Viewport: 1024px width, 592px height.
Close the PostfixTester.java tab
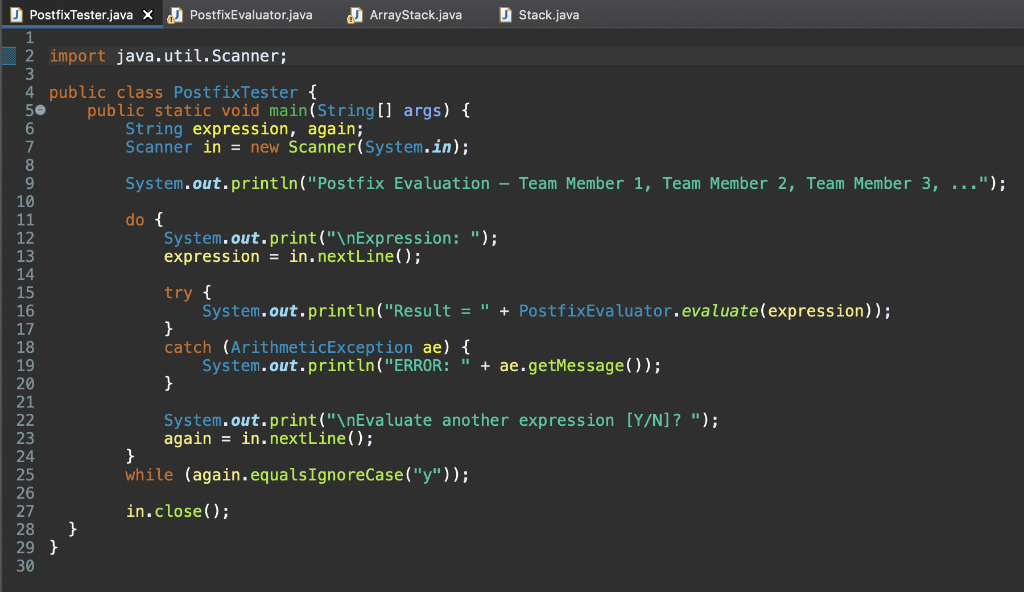coord(148,14)
